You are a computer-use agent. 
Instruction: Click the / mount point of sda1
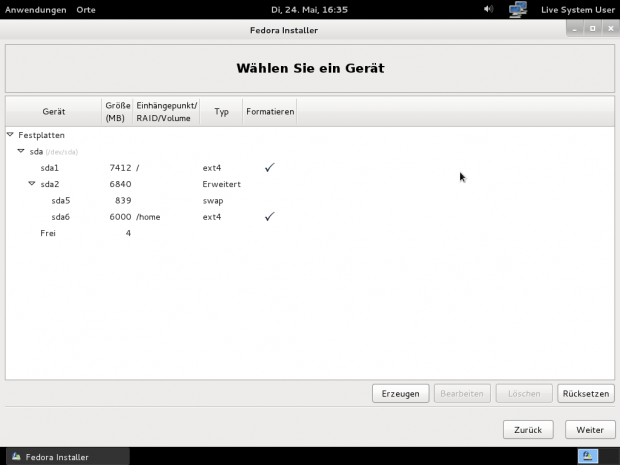138,168
